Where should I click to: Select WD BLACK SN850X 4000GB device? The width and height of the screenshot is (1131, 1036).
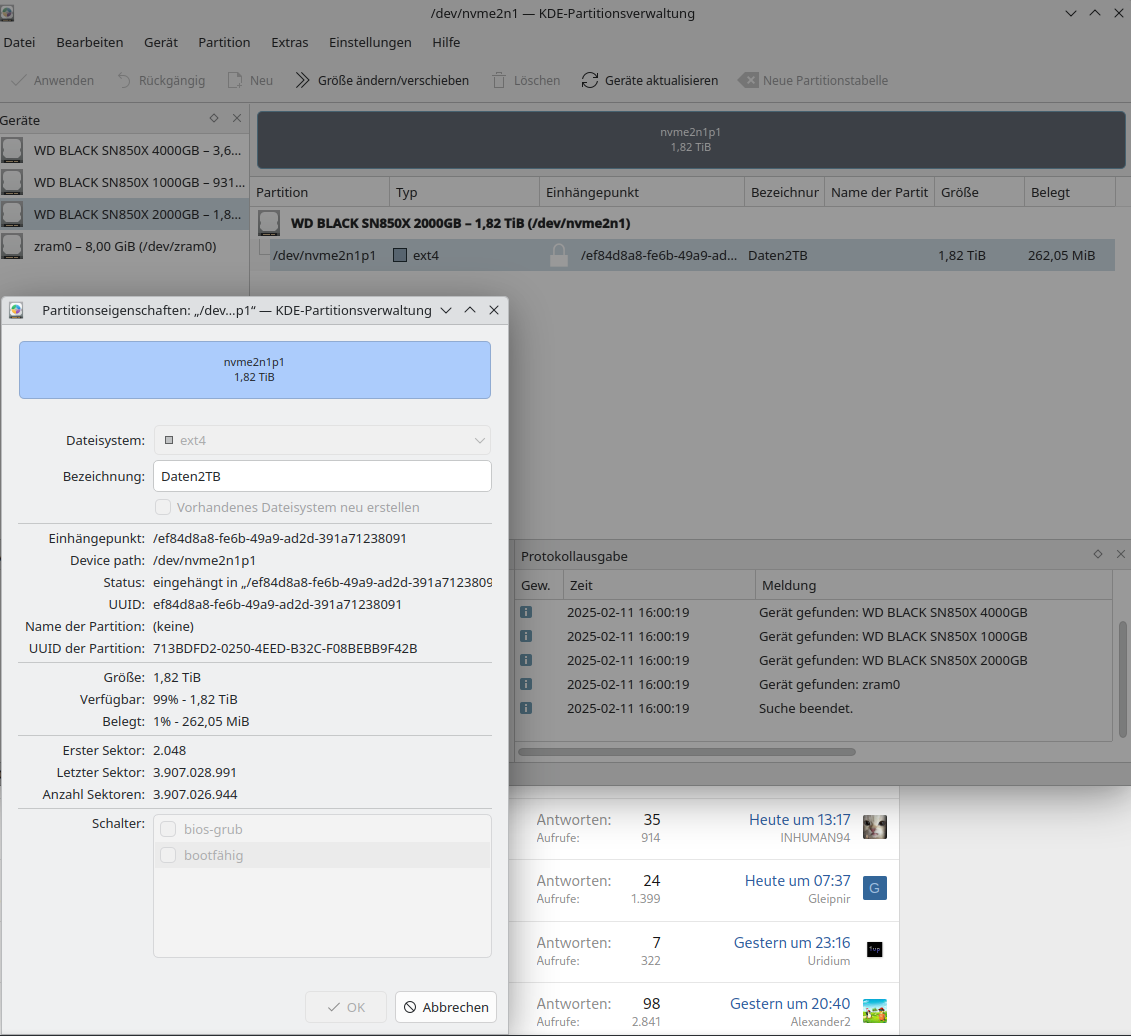pyautogui.click(x=124, y=151)
